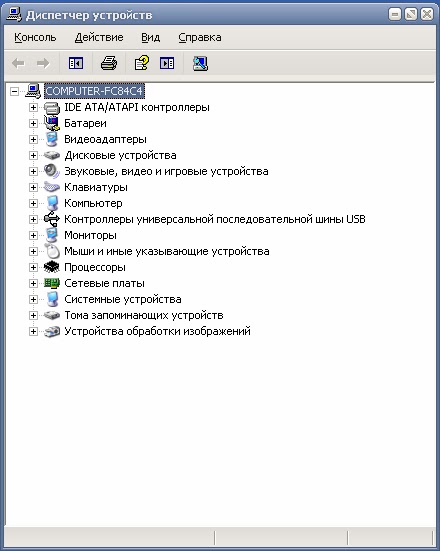Expand the Дисковые устройства node
Image resolution: width=440 pixels, height=551 pixels.
coord(33,155)
